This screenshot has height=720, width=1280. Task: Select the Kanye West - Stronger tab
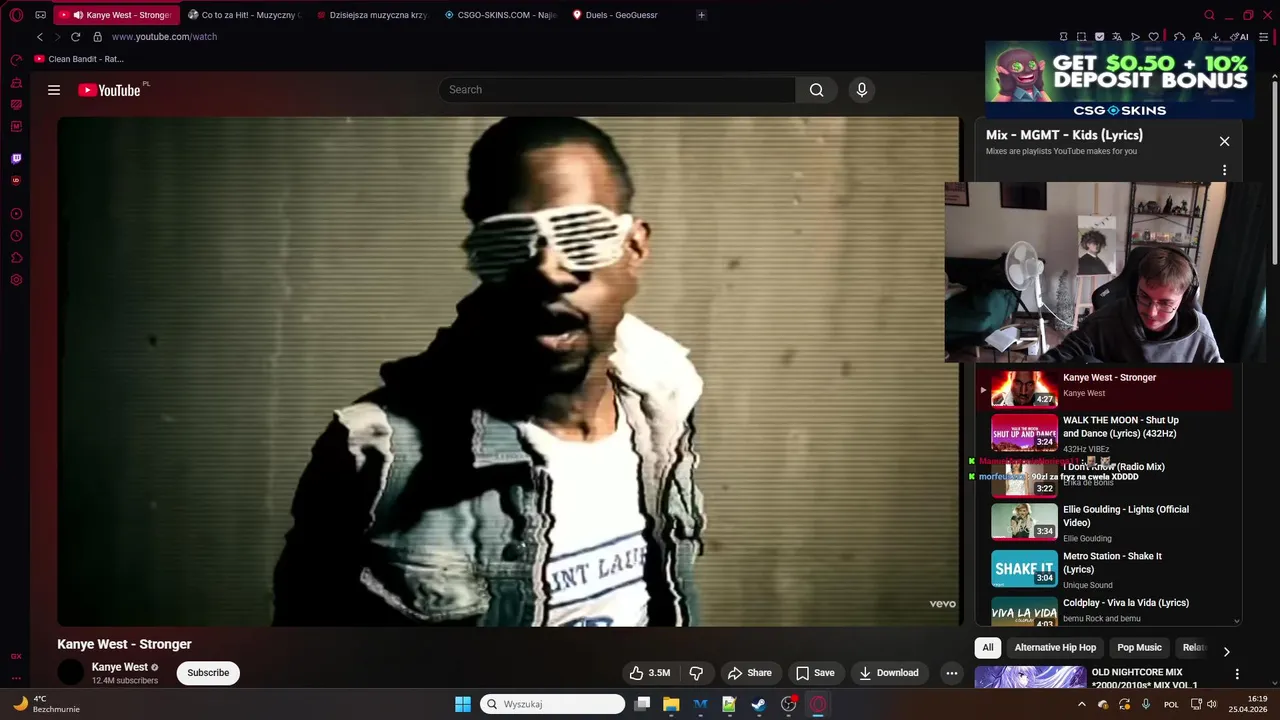point(117,15)
